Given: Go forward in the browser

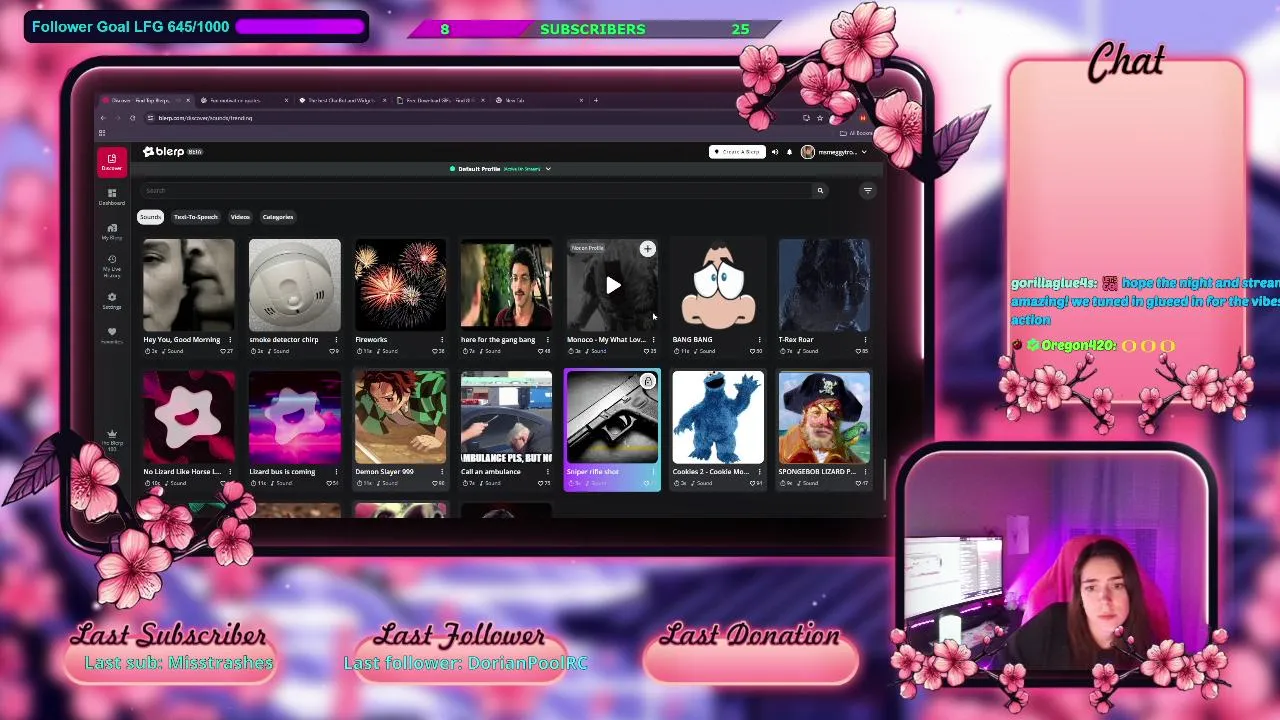Looking at the screenshot, I should (x=117, y=118).
